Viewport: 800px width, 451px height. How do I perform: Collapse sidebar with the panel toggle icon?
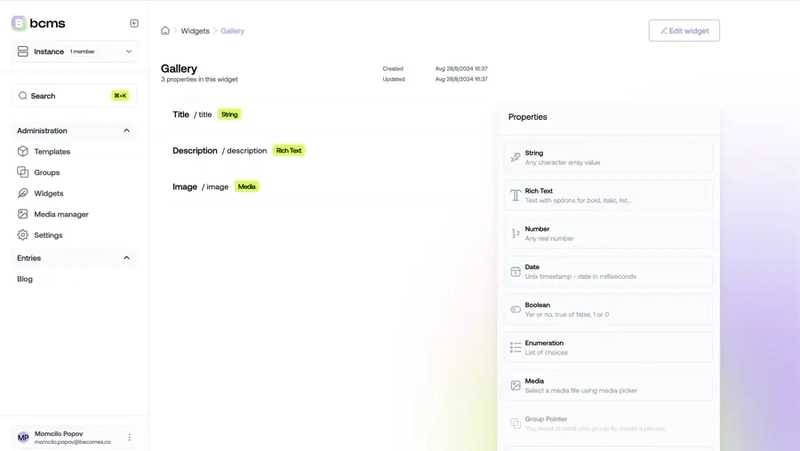134,23
